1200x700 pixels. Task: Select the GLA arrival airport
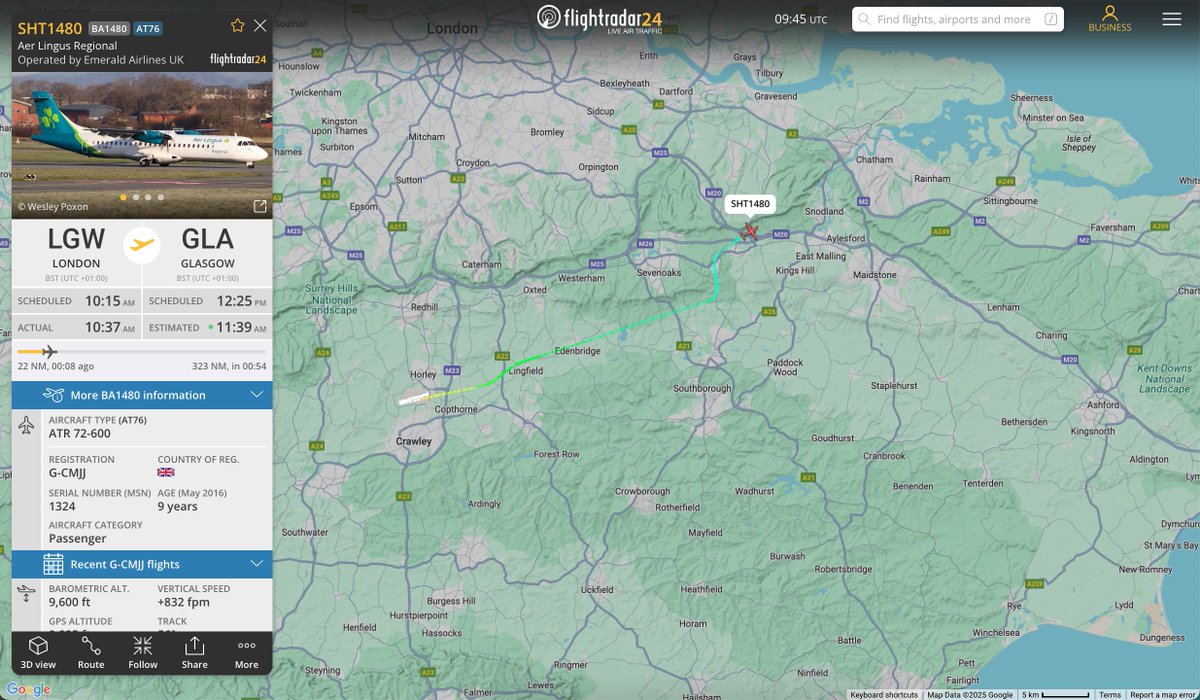(207, 248)
